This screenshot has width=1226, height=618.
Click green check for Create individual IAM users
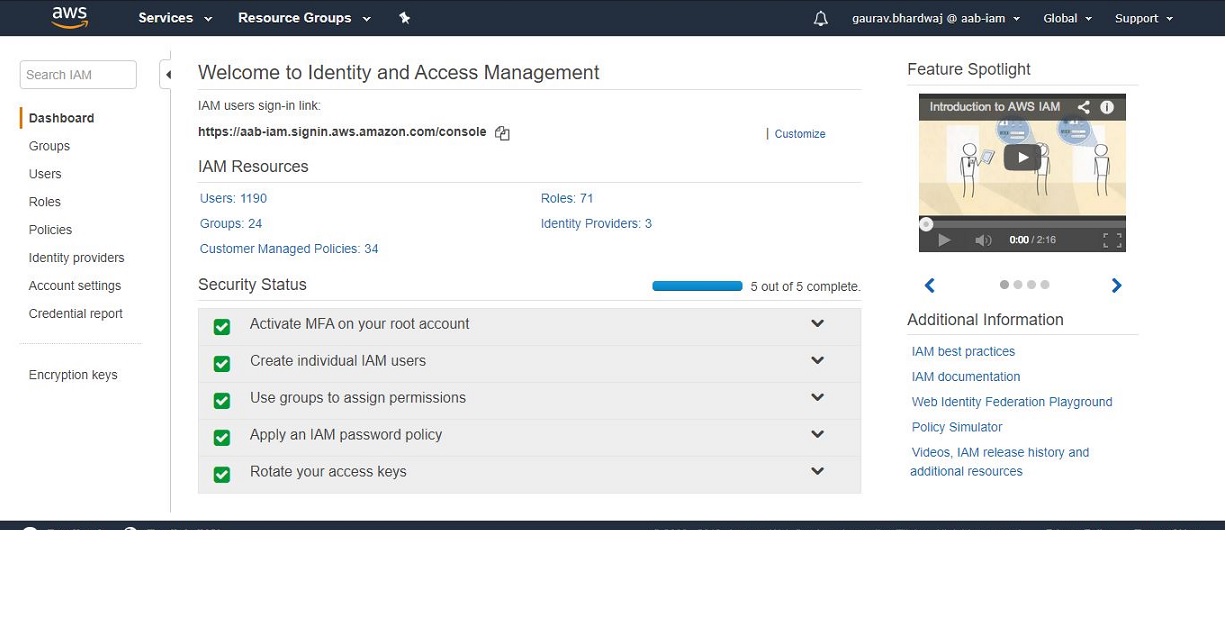pos(222,364)
